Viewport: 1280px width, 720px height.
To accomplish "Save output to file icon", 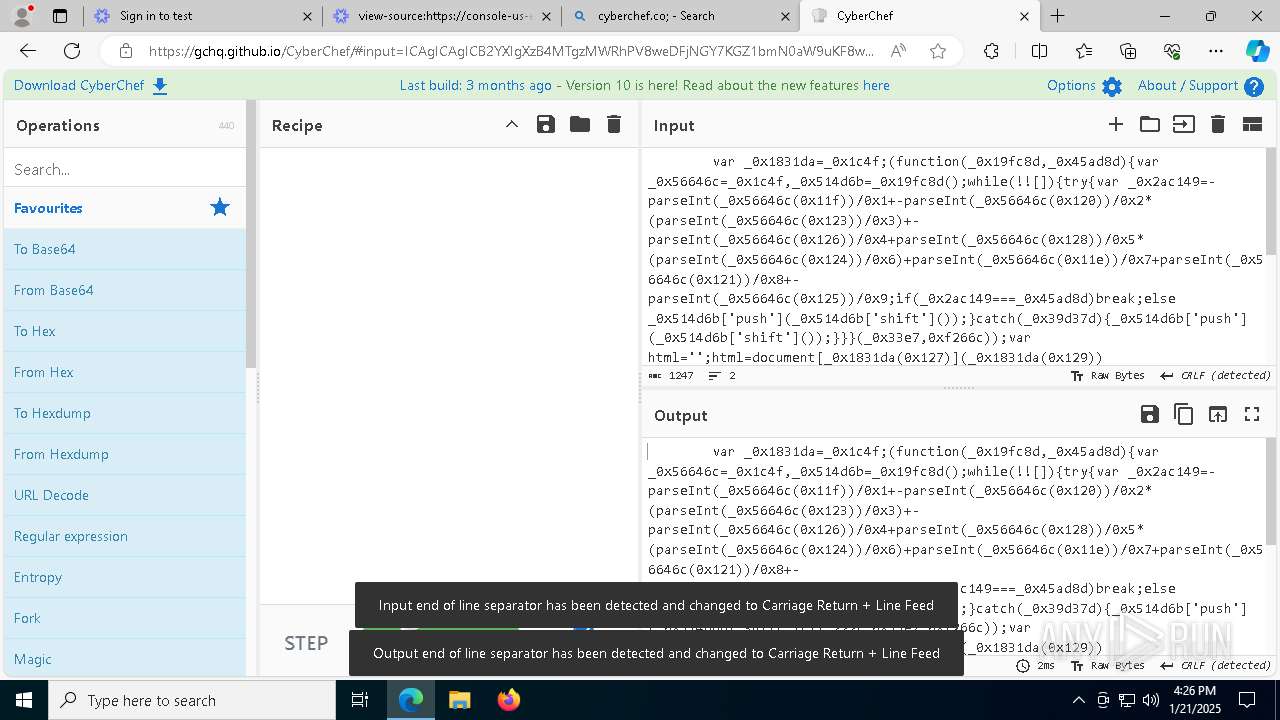I will (1150, 414).
